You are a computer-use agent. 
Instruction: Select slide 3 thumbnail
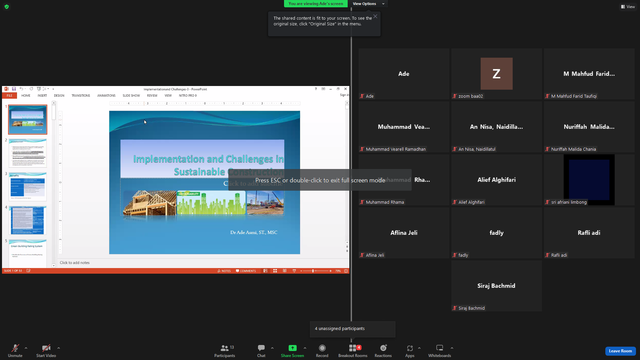(28, 187)
